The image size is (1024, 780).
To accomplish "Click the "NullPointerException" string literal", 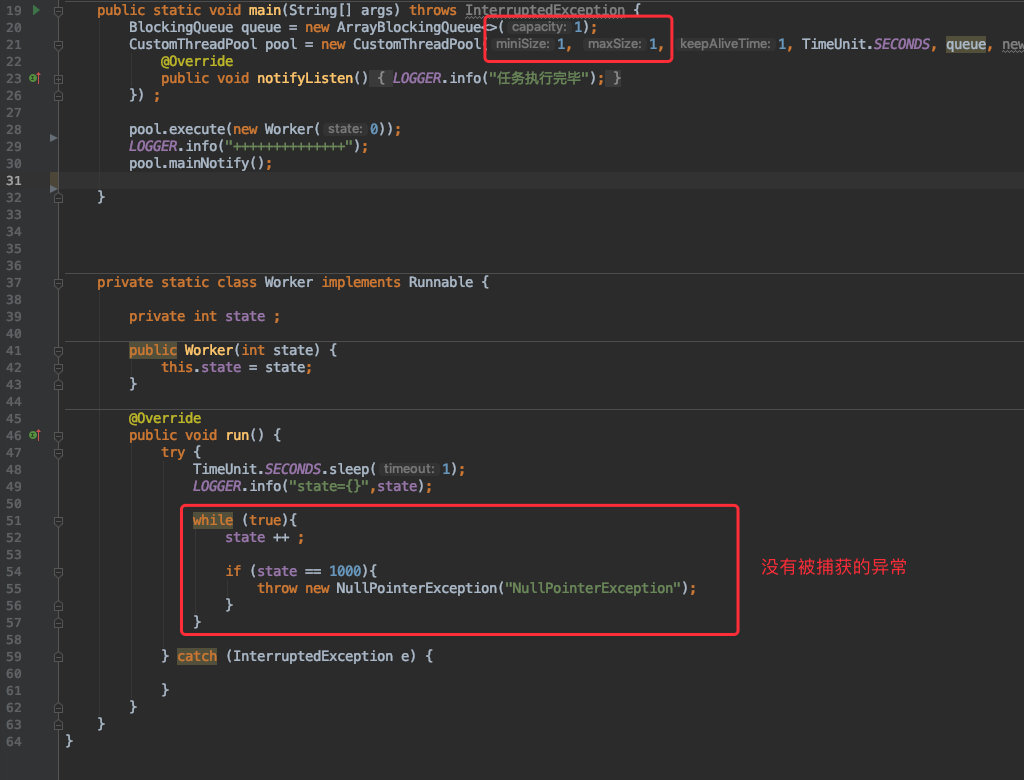I will (593, 588).
